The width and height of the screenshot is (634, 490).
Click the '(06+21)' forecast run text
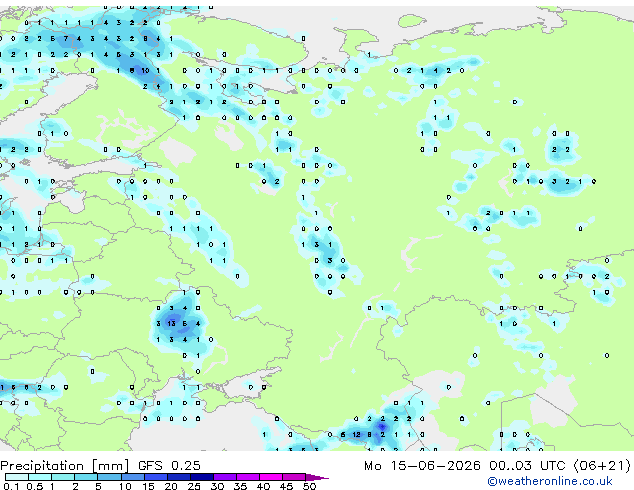point(602,466)
